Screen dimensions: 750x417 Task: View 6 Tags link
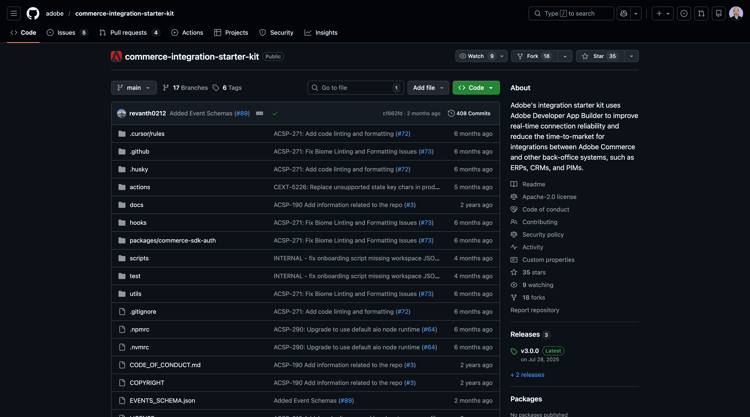point(227,88)
